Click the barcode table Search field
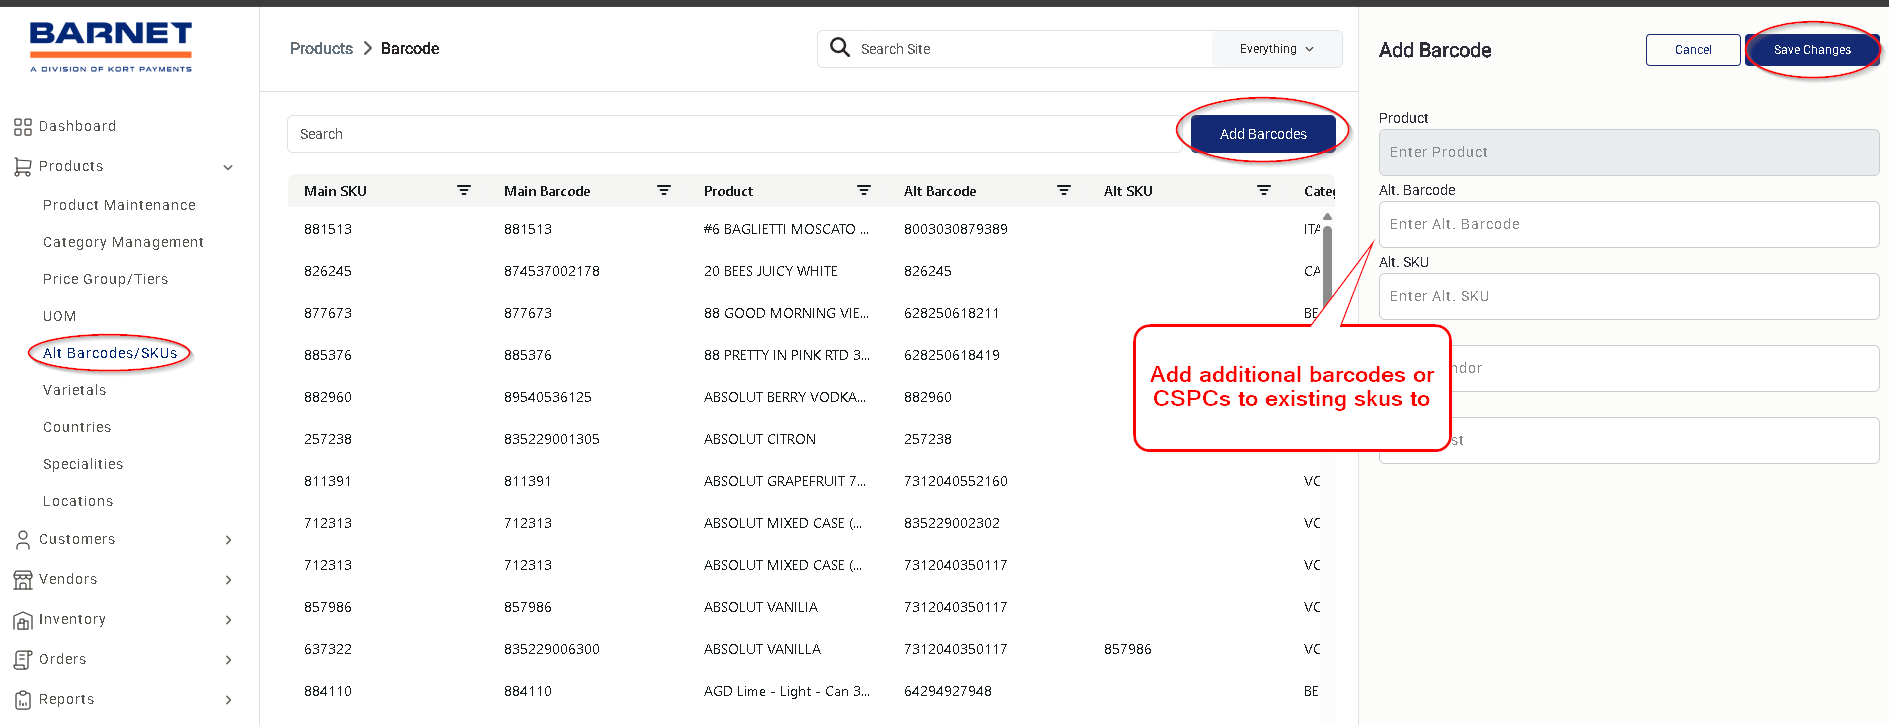 point(735,134)
